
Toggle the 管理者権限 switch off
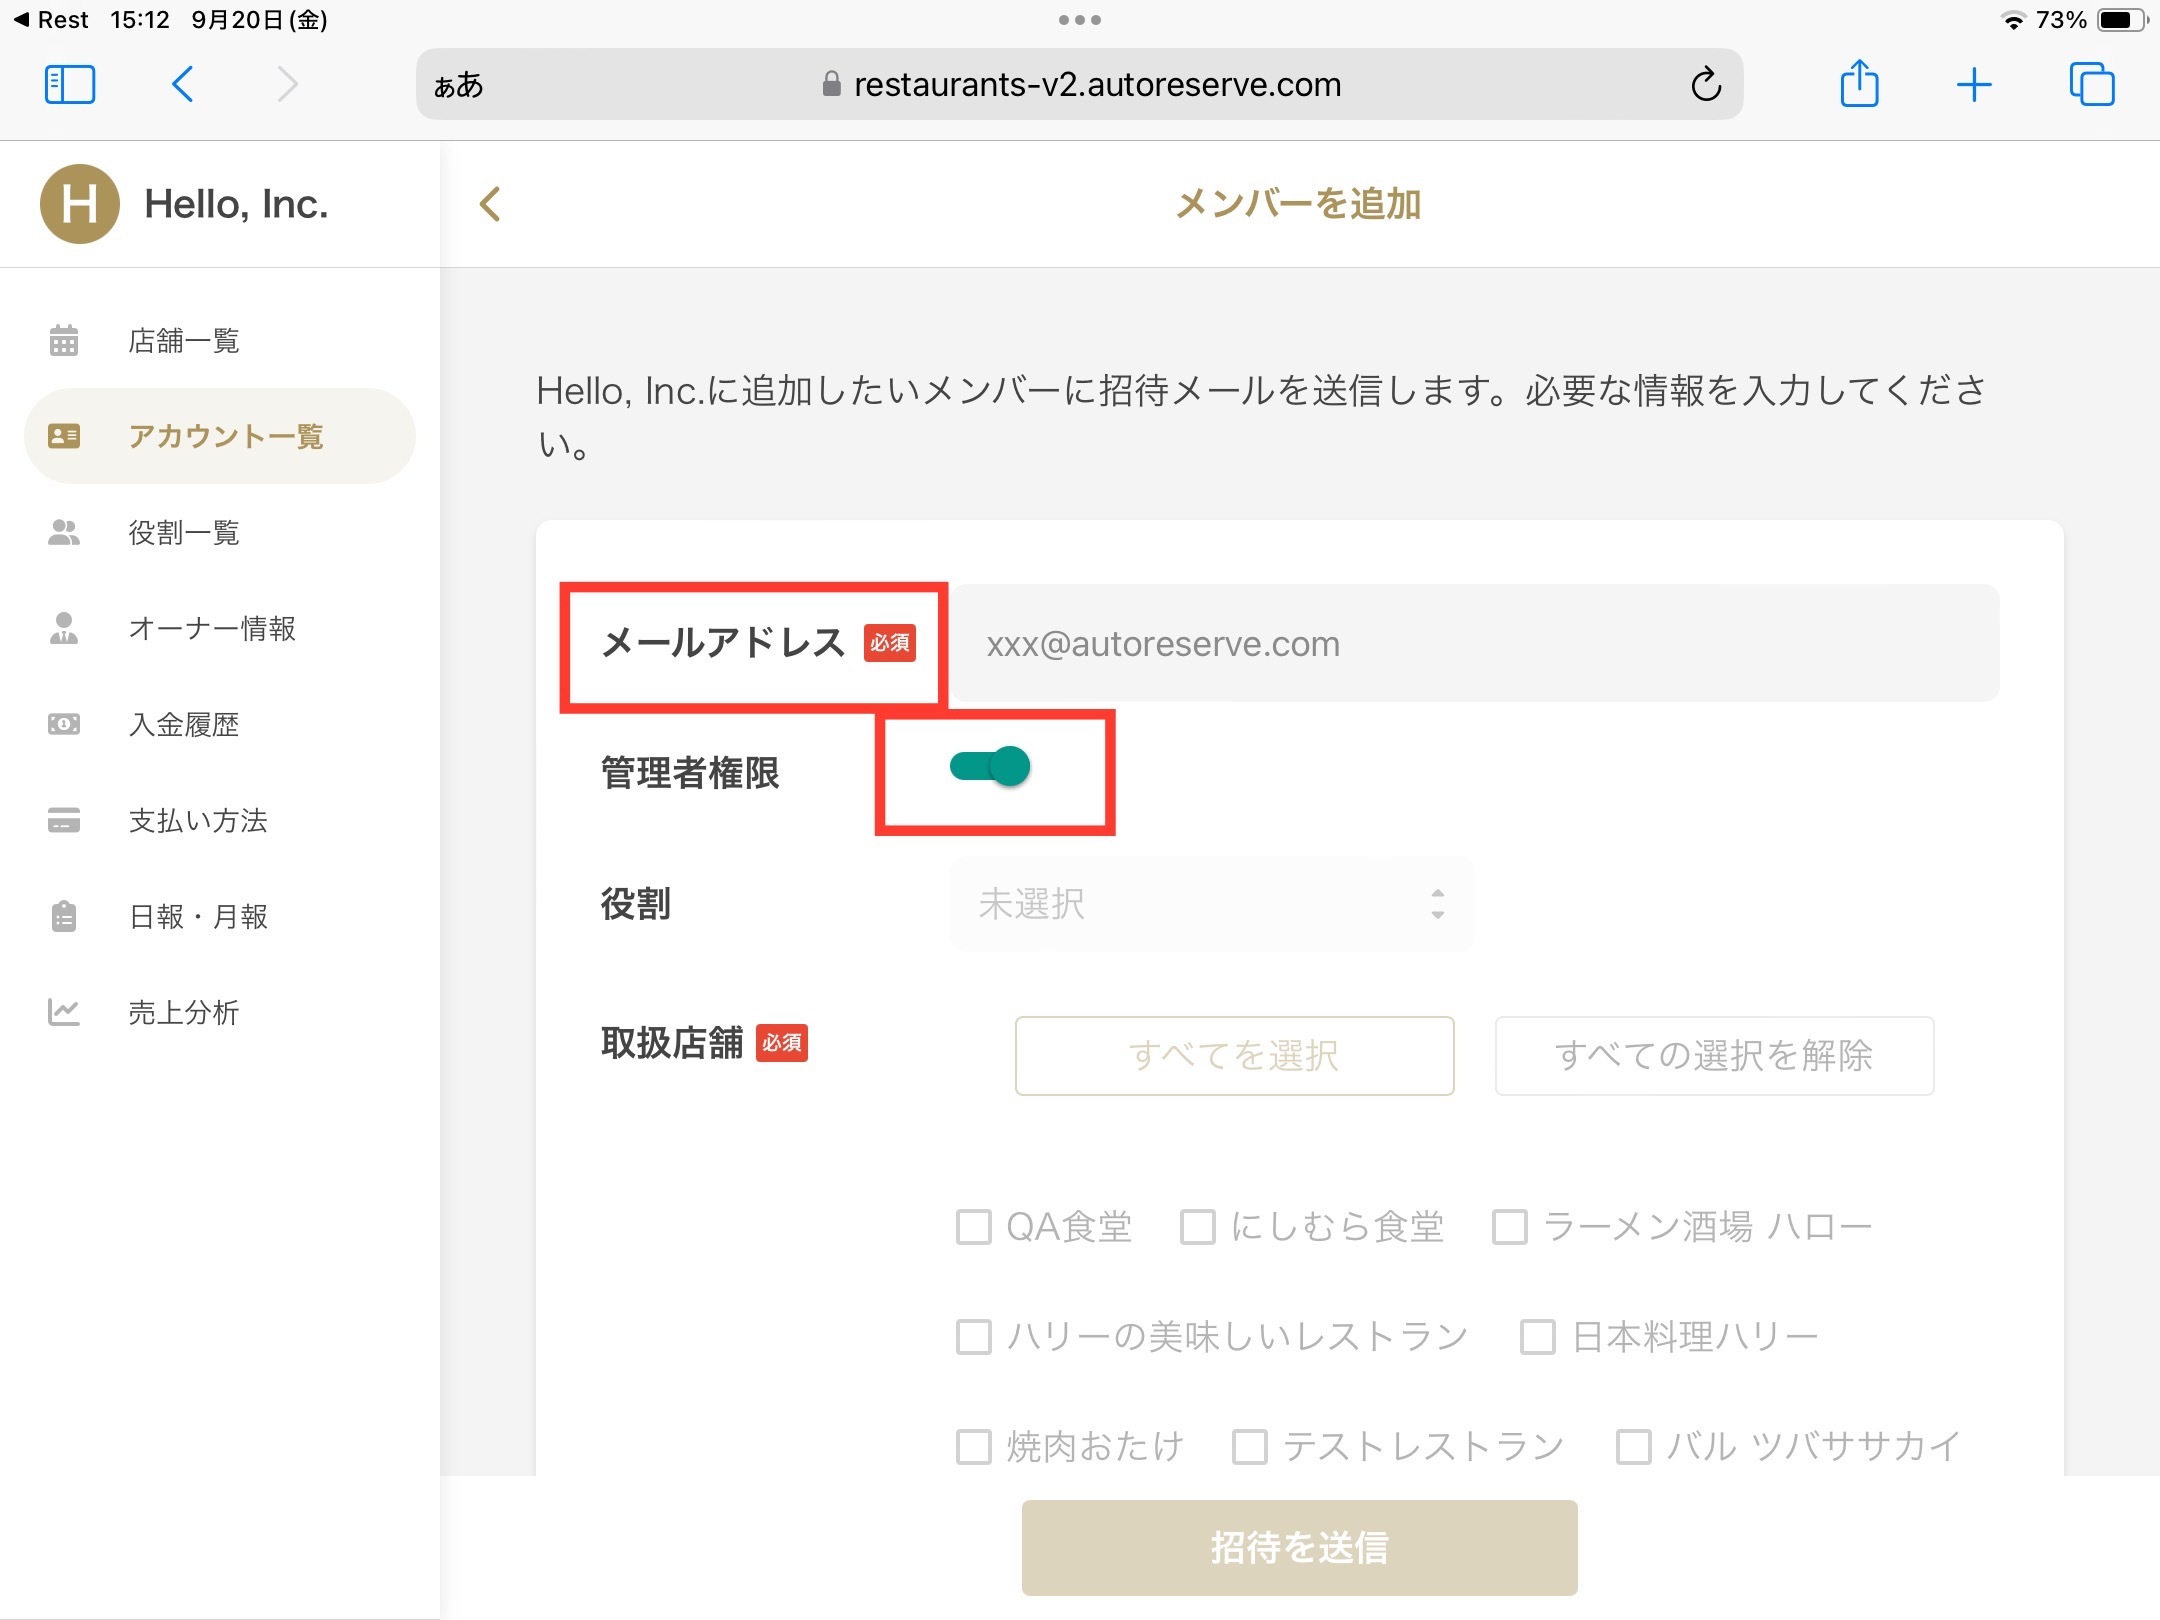(x=990, y=767)
